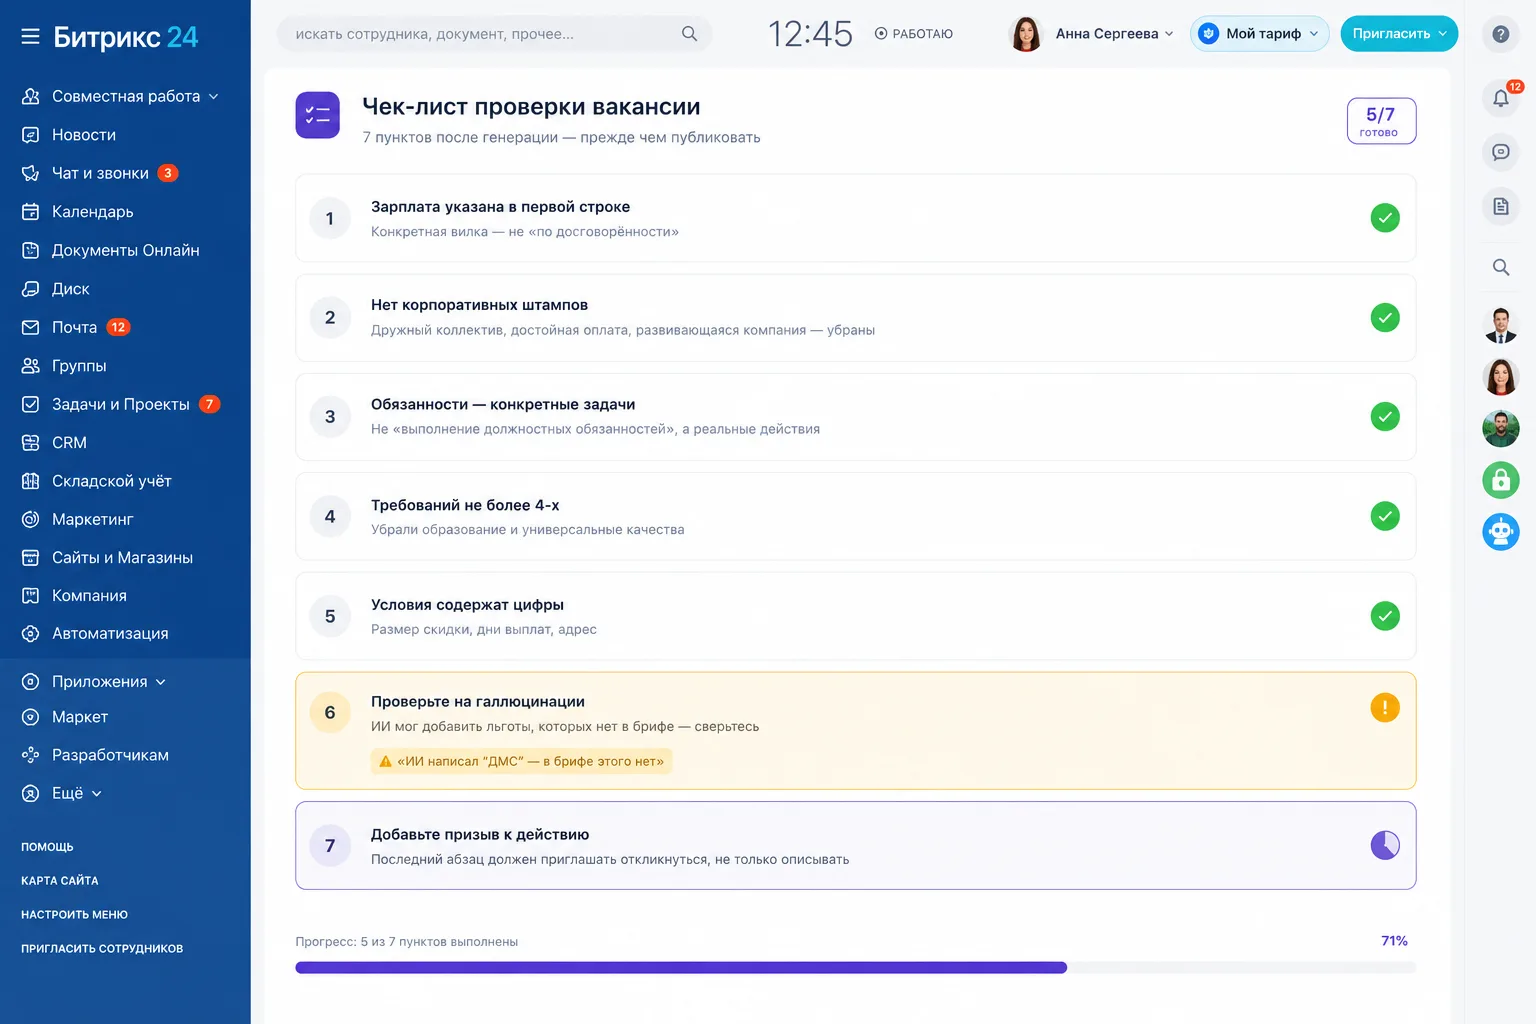Click the shield icon in the Мой тариф button
Screen dimensions: 1536x1024
(x=1208, y=34)
